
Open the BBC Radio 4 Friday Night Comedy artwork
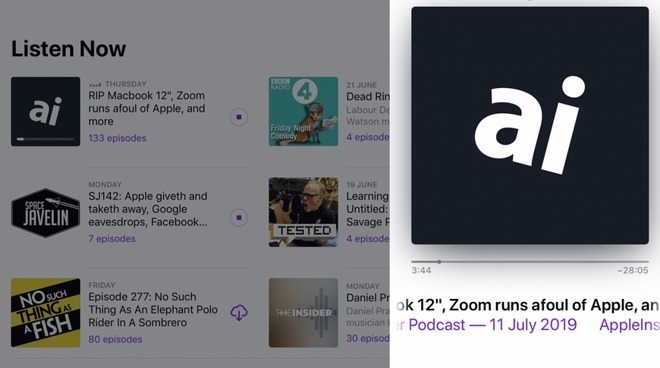(303, 112)
